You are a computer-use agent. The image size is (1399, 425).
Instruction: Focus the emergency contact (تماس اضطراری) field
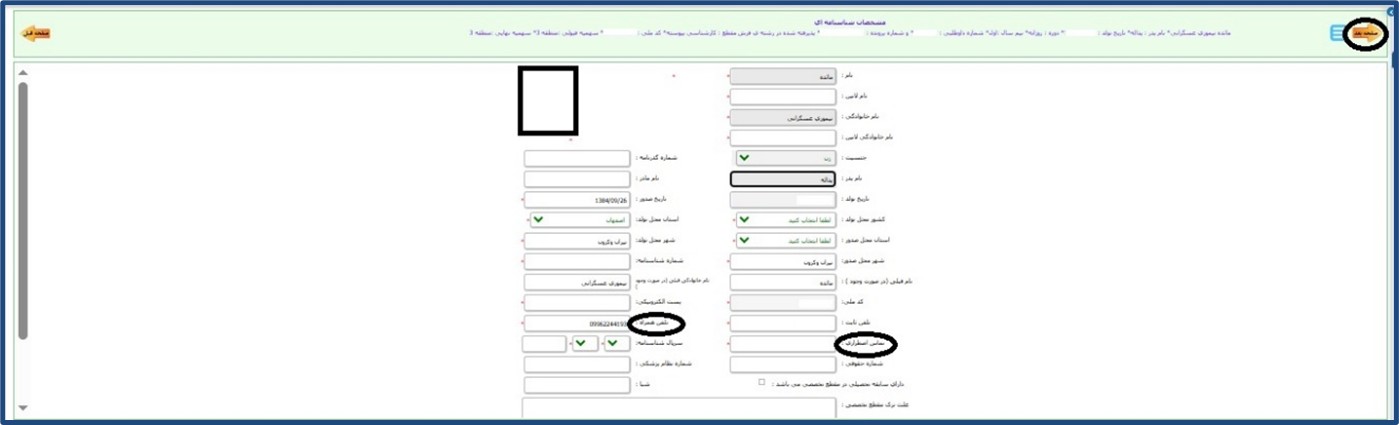tap(782, 344)
